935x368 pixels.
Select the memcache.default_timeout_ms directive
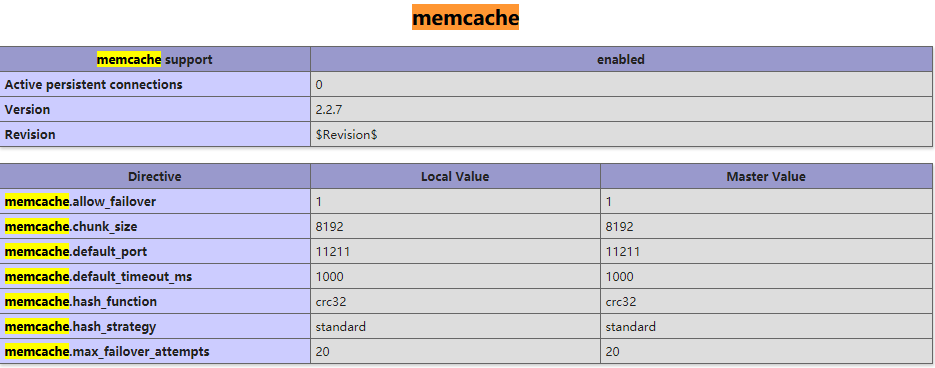point(98,277)
